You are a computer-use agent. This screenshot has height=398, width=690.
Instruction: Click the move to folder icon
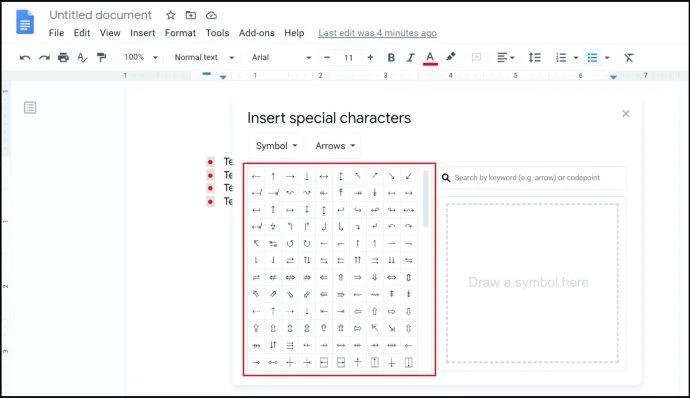coord(191,15)
